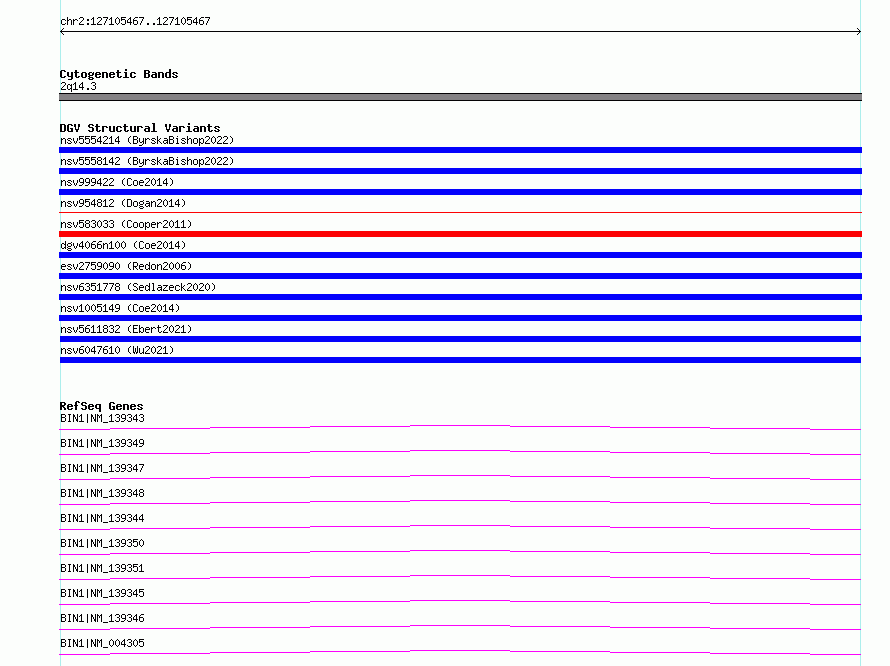Image resolution: width=890 pixels, height=666 pixels.
Task: Click the blue bar for nsv5558142
Action: point(460,171)
